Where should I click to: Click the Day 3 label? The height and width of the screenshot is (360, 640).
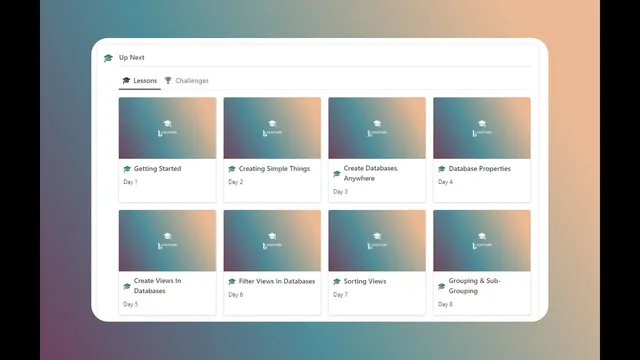pyautogui.click(x=340, y=192)
